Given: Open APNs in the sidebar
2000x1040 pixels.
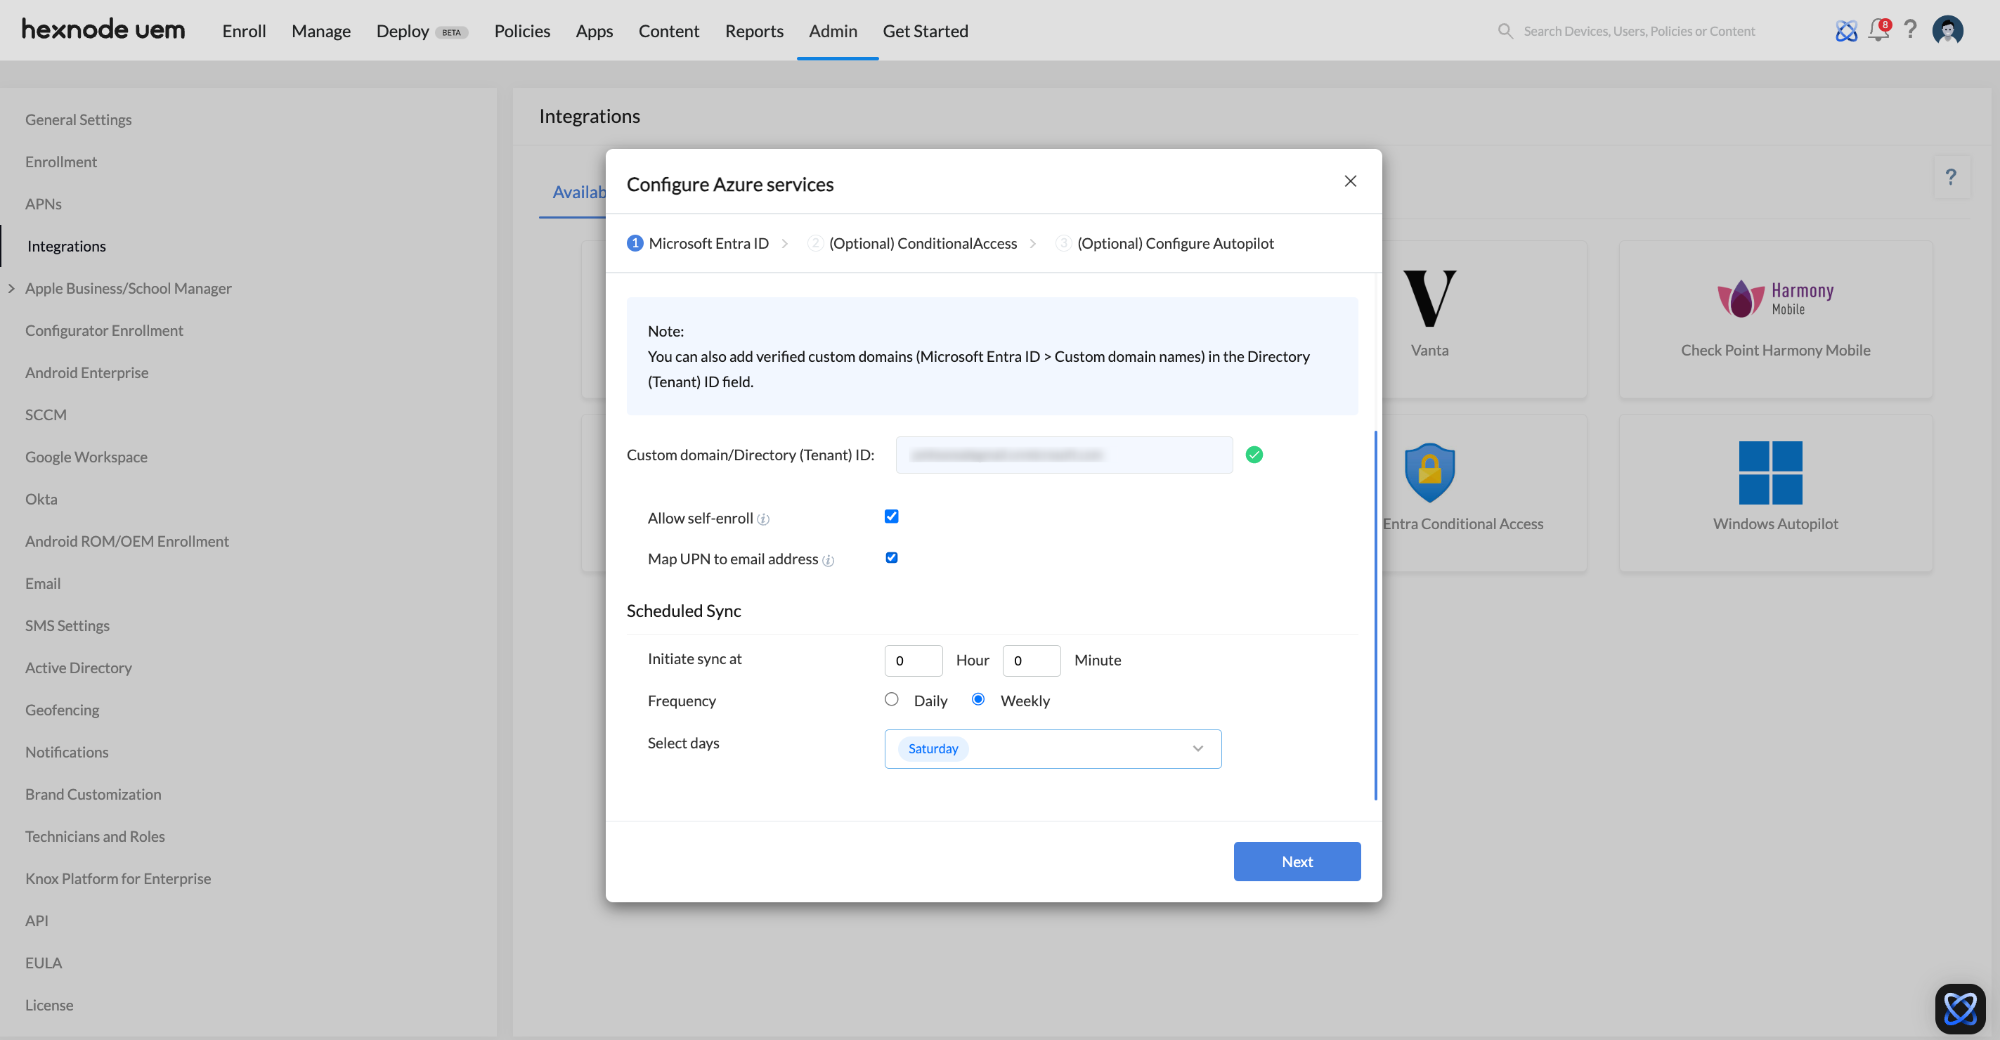Looking at the screenshot, I should (43, 204).
